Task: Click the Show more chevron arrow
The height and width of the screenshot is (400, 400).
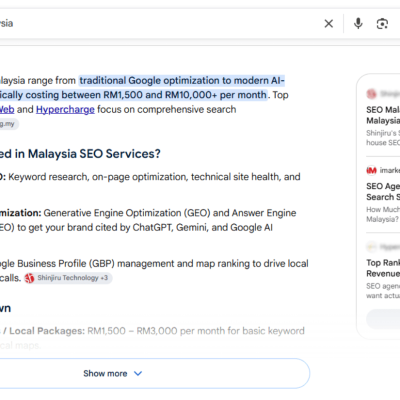Action: 138,373
